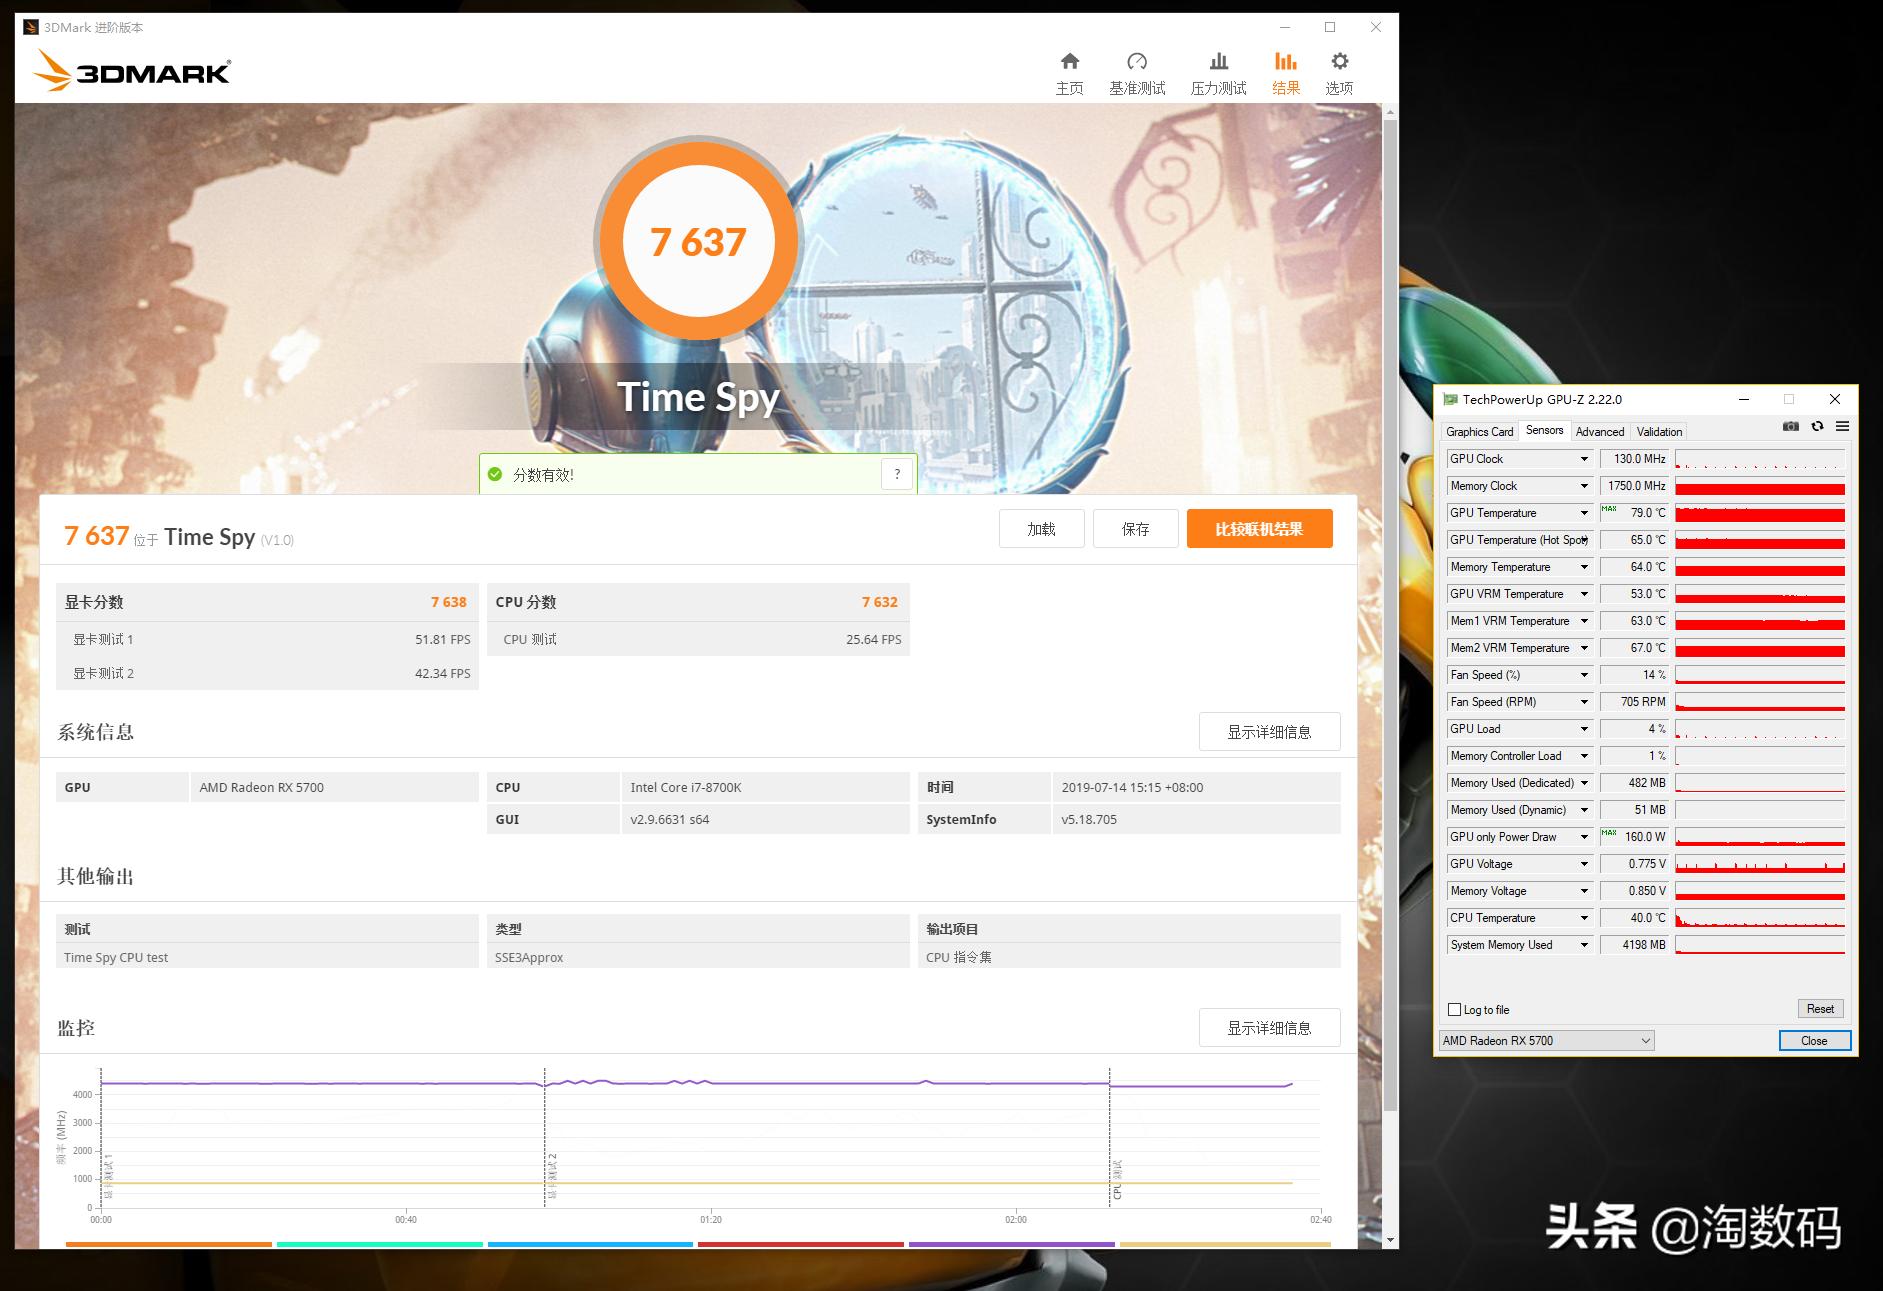Open the GPU Clock sensor dropdown

pyautogui.click(x=1583, y=458)
